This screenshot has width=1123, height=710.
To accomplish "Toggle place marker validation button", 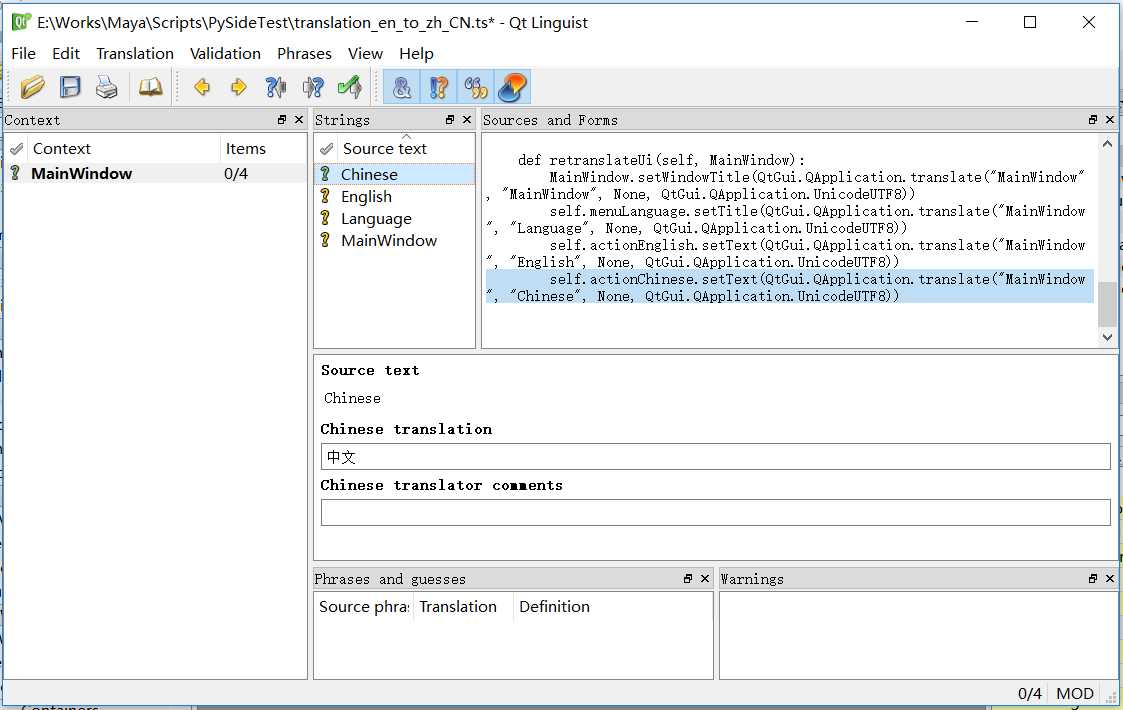I will (x=513, y=87).
